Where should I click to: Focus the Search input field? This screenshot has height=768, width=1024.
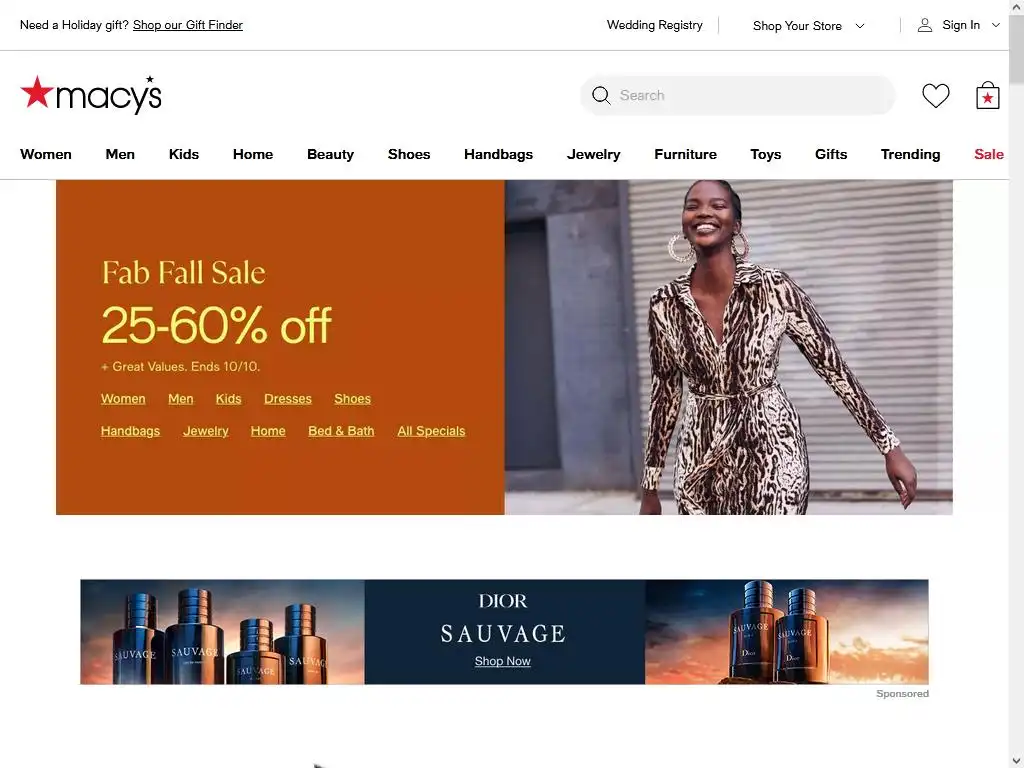[737, 95]
